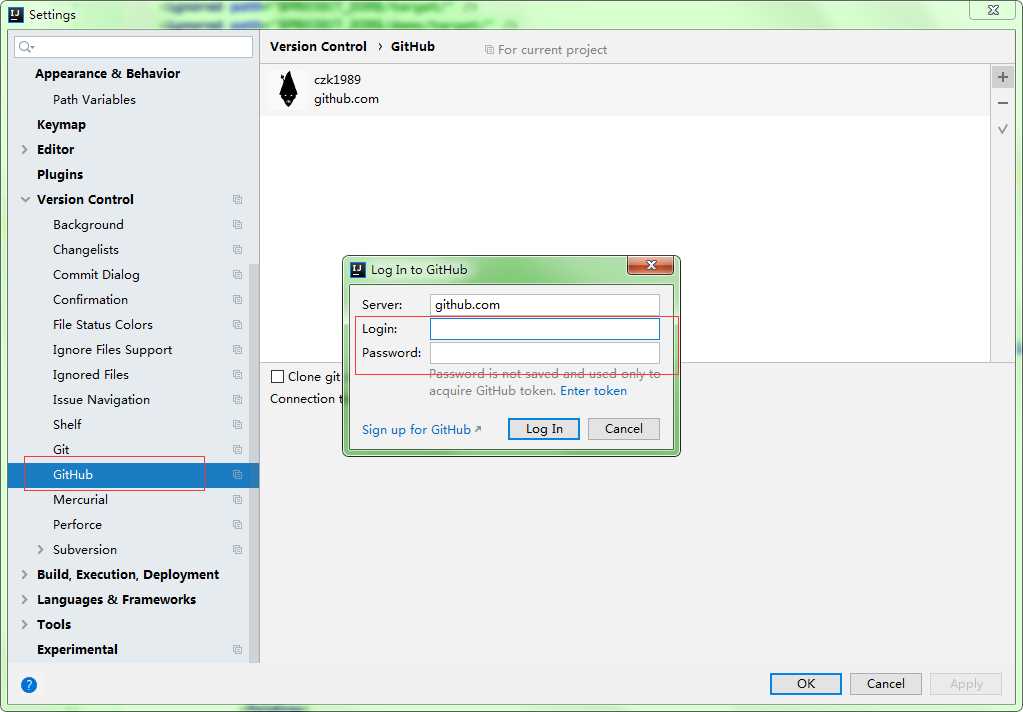Click the czk1989 account avatar
Viewport: 1023px width, 712px height.
[x=288, y=89]
